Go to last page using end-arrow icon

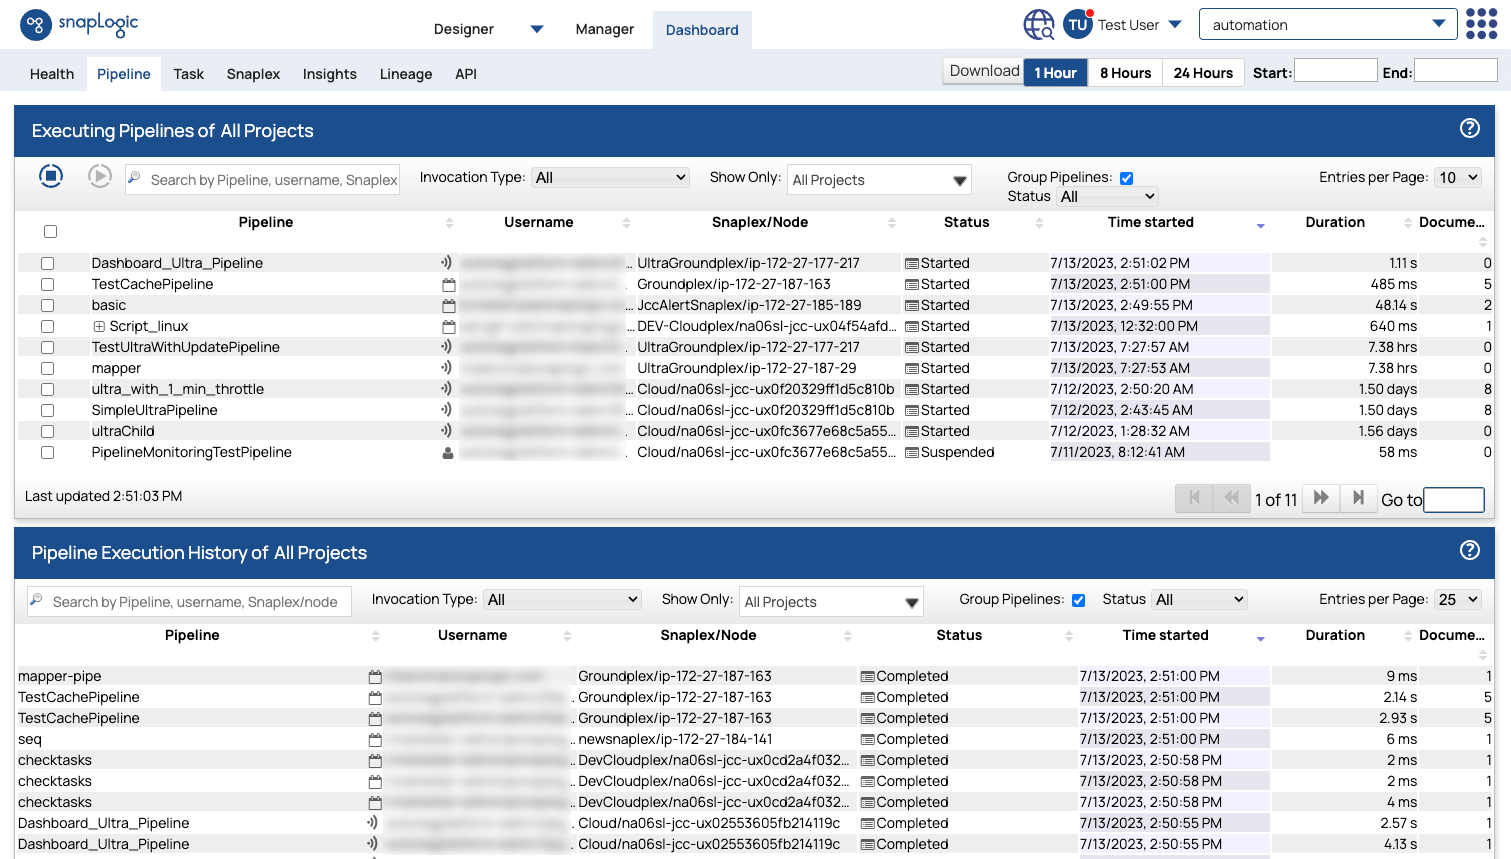coord(1358,498)
